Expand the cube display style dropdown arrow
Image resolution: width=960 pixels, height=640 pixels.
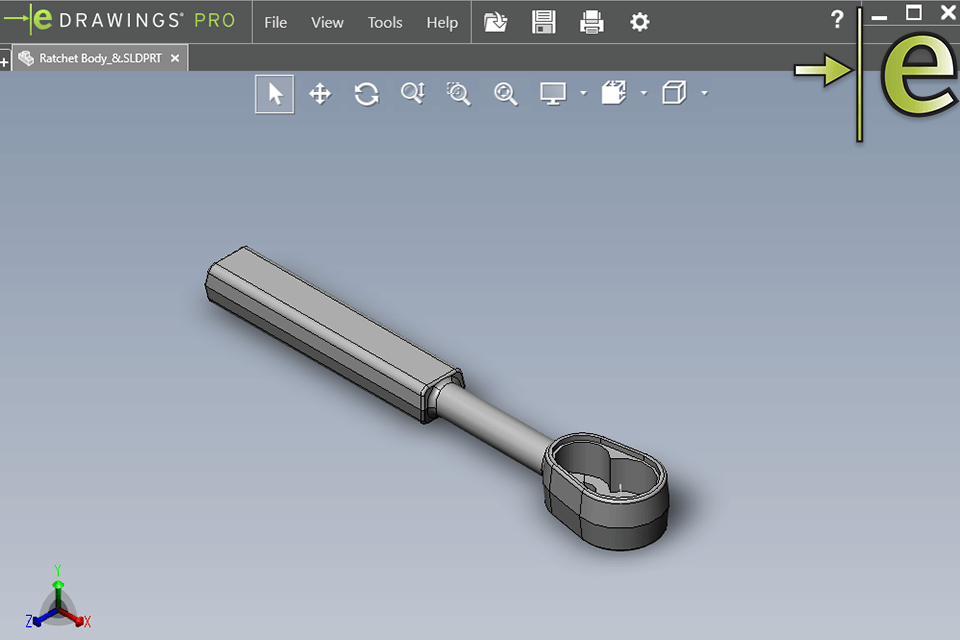coord(705,94)
